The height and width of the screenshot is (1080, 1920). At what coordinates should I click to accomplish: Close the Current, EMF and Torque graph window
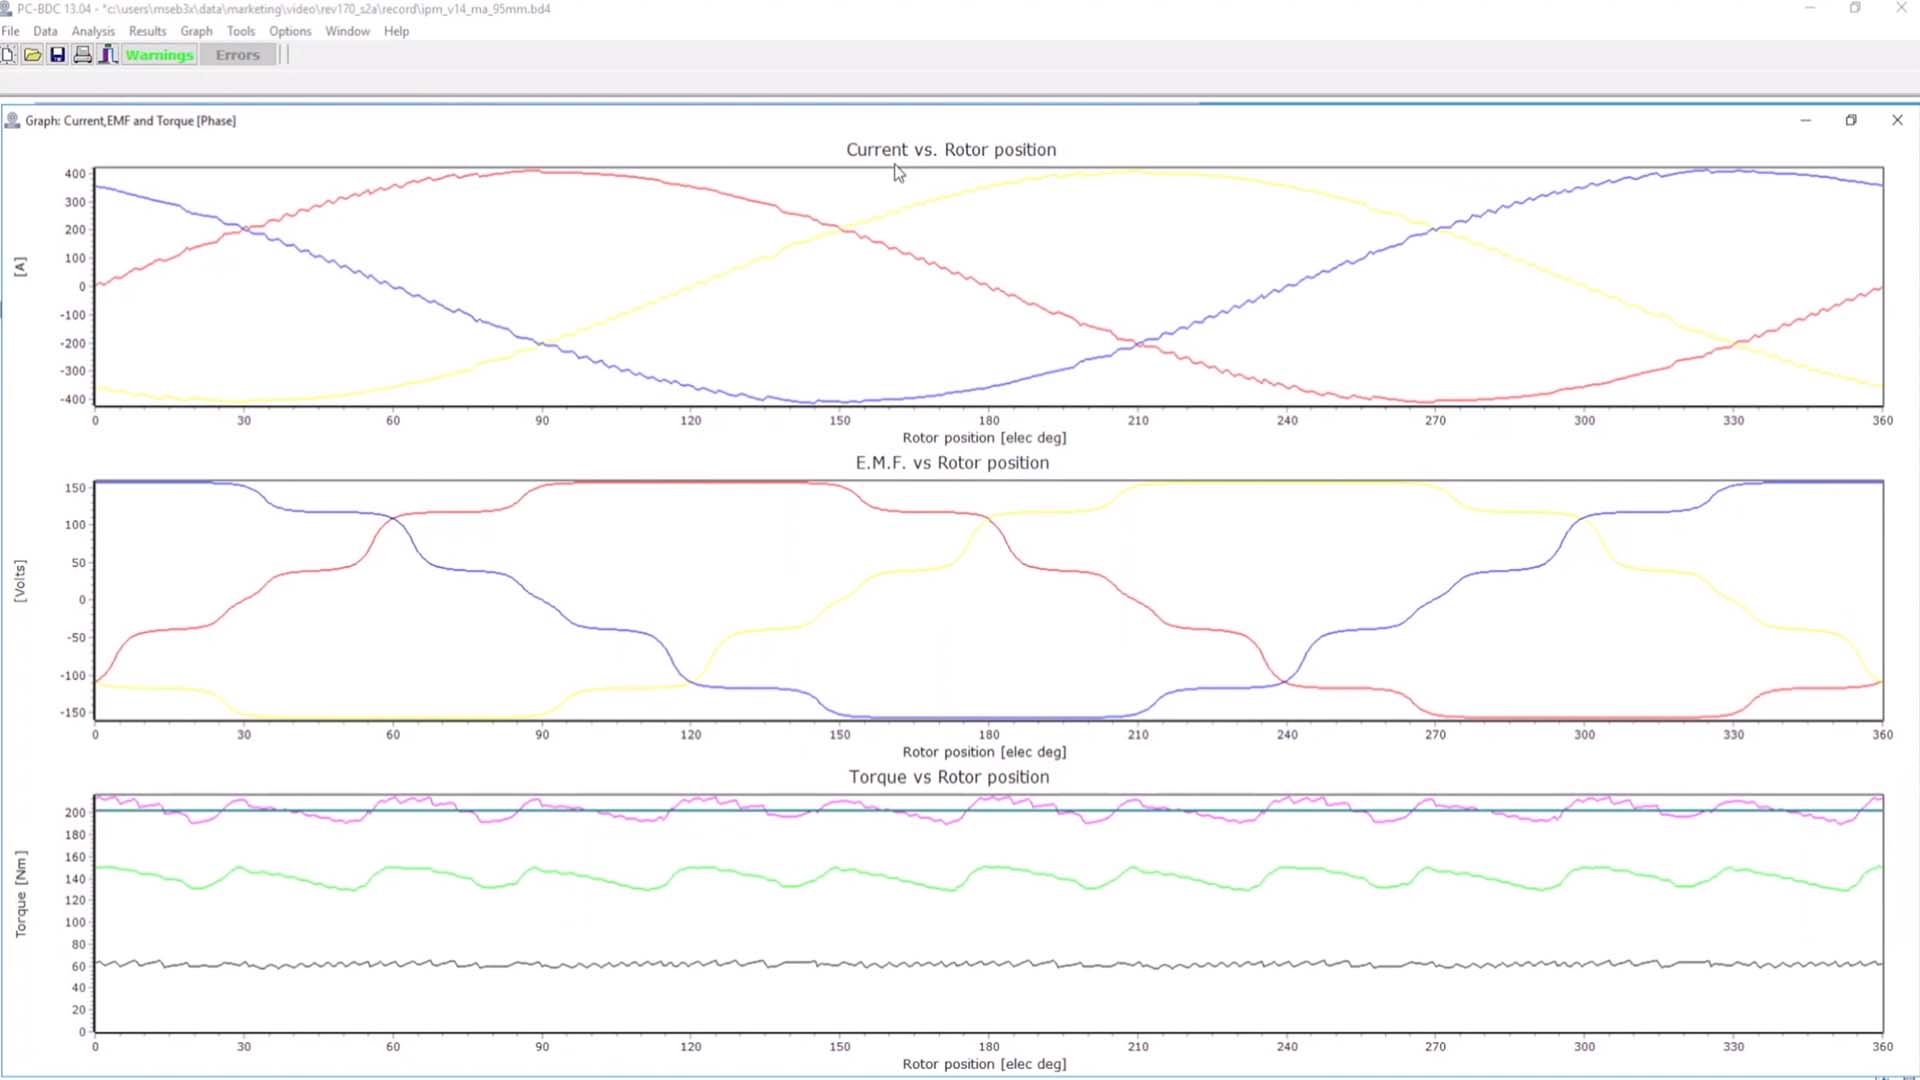point(1897,120)
